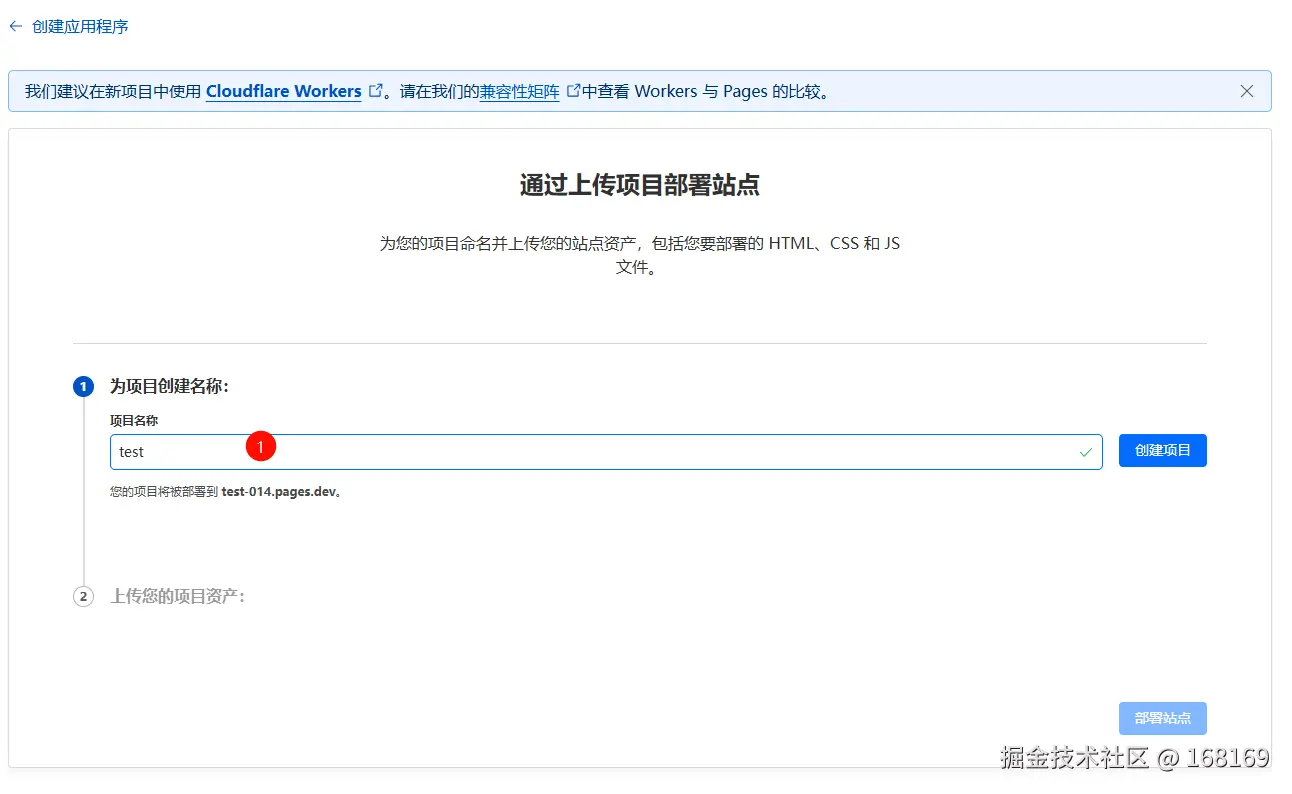Click the 为项目创建名称 heading
This screenshot has width=1292, height=794.
tap(169, 387)
